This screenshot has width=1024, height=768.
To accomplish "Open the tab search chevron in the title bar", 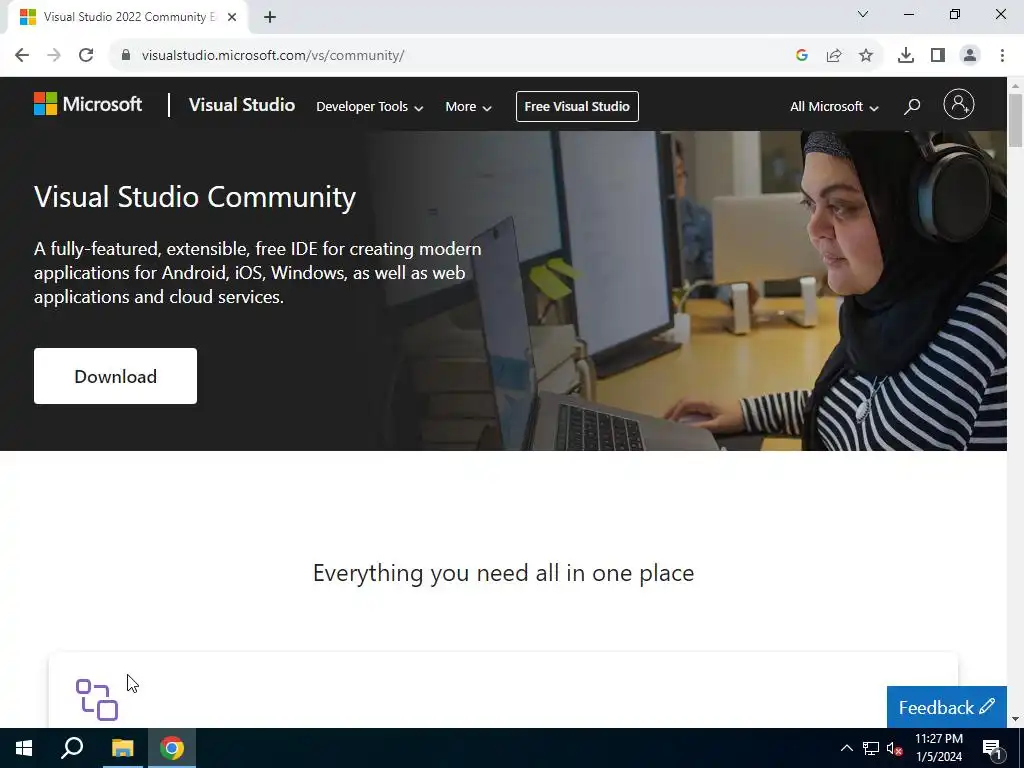I will pos(863,14).
